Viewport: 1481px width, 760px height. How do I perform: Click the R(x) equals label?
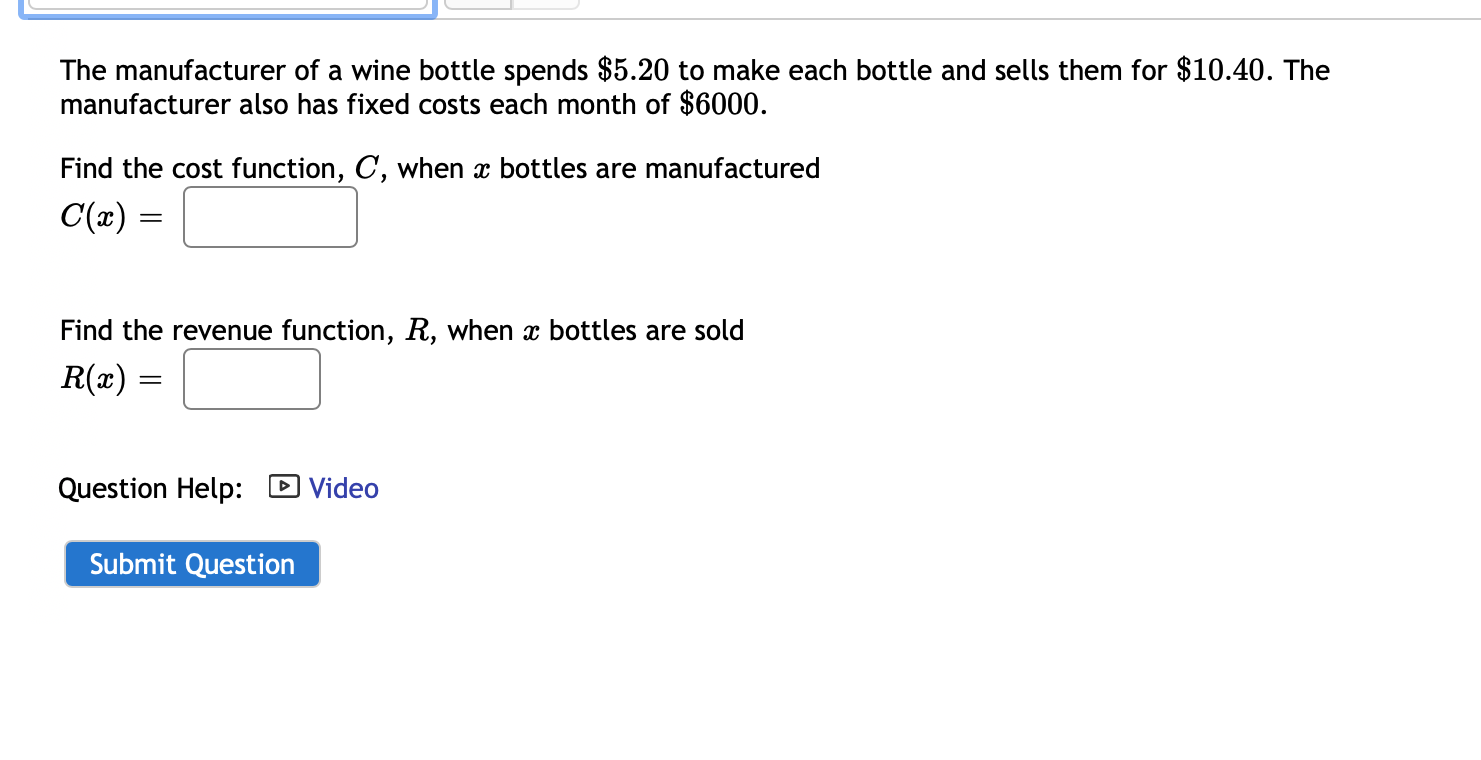[112, 378]
